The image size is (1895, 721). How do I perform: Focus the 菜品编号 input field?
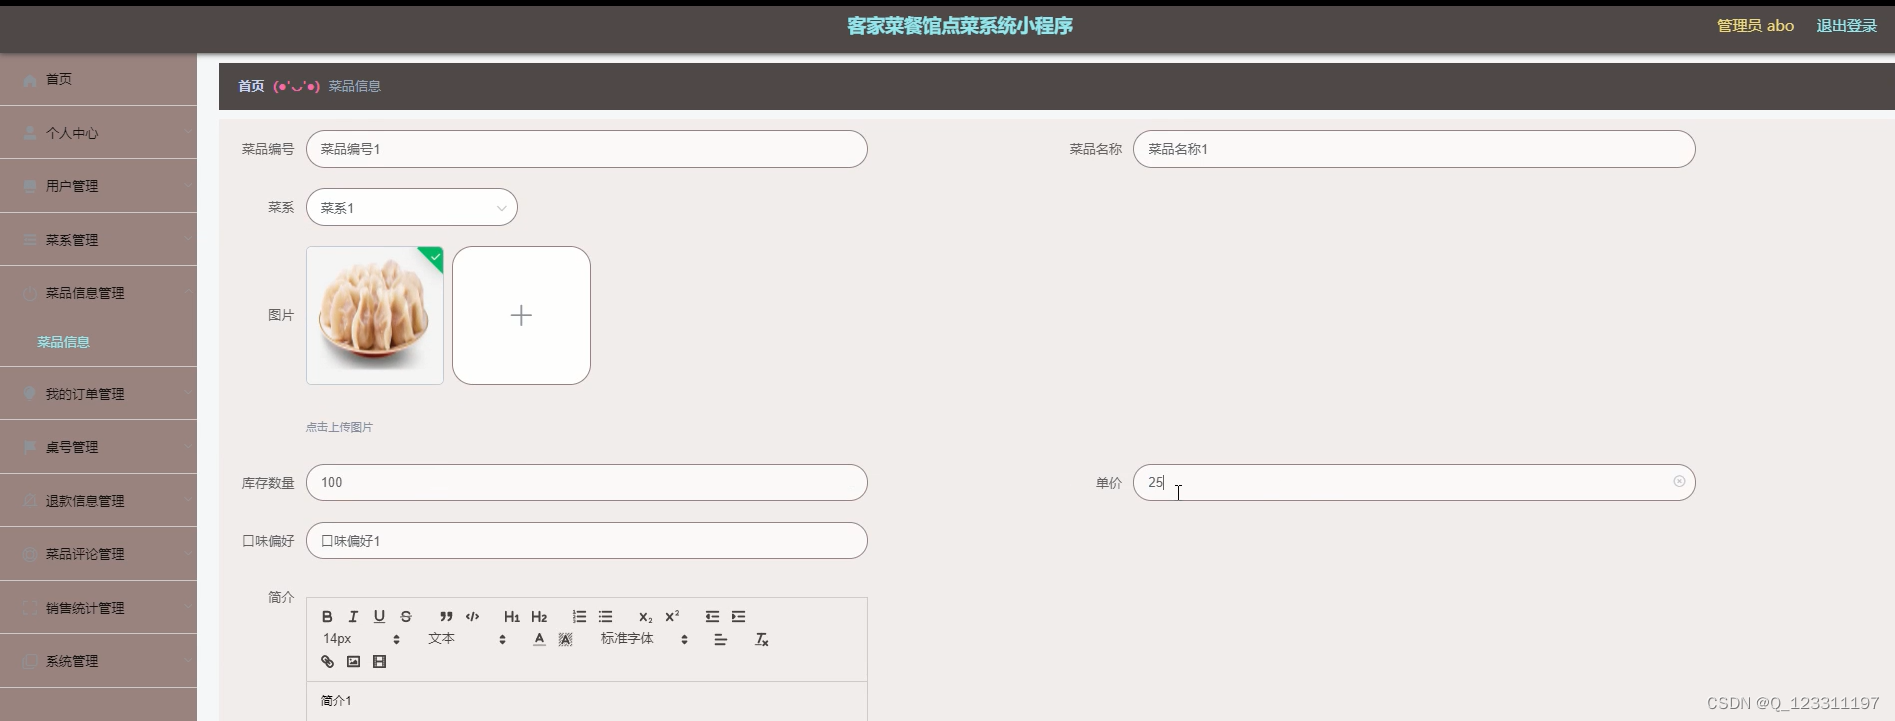pyautogui.click(x=586, y=149)
